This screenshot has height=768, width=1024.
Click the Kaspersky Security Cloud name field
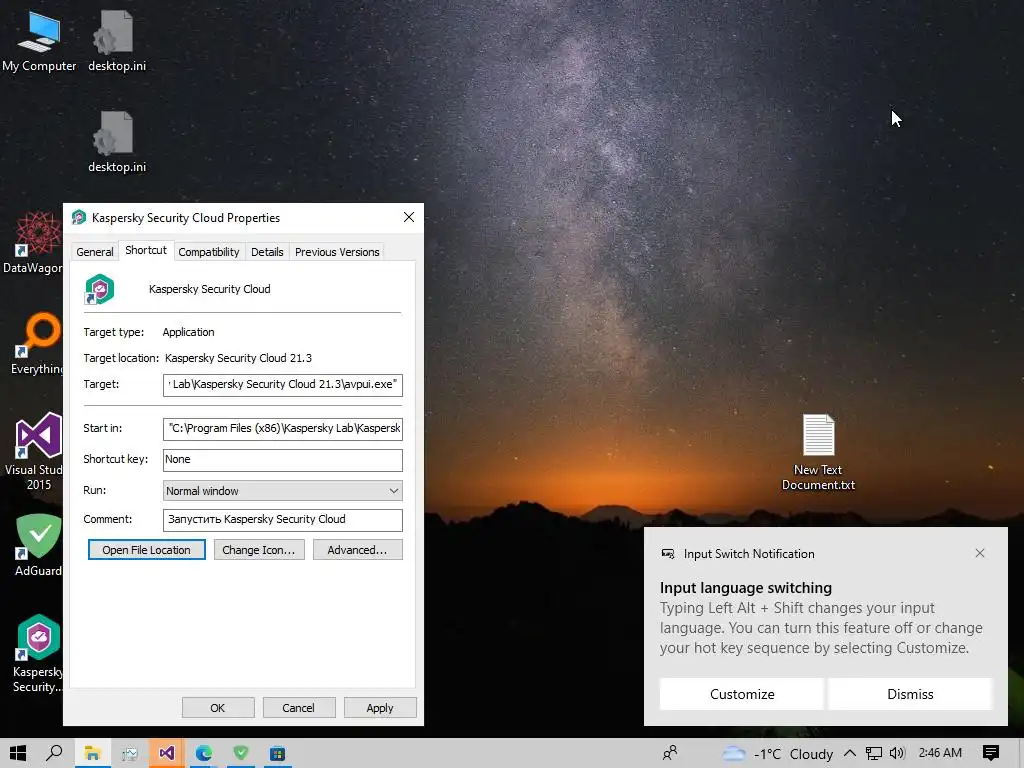pyautogui.click(x=210, y=289)
